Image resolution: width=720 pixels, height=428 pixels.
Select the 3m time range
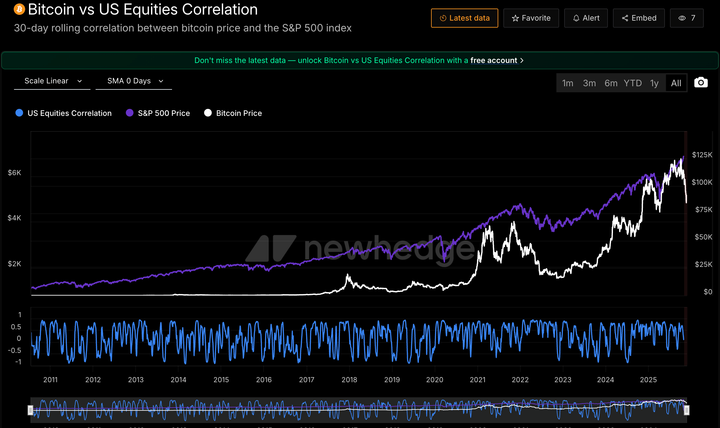point(589,83)
